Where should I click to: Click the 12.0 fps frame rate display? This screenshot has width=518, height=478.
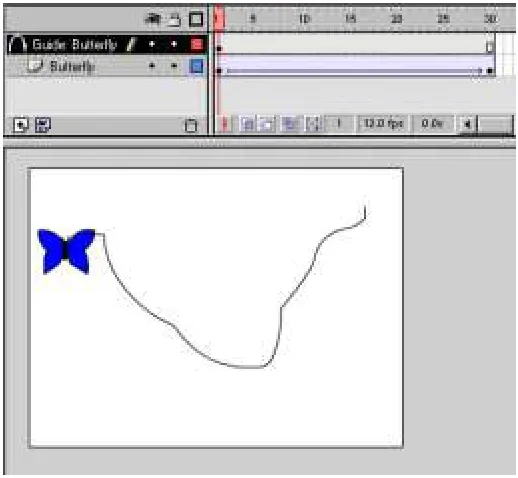[383, 124]
